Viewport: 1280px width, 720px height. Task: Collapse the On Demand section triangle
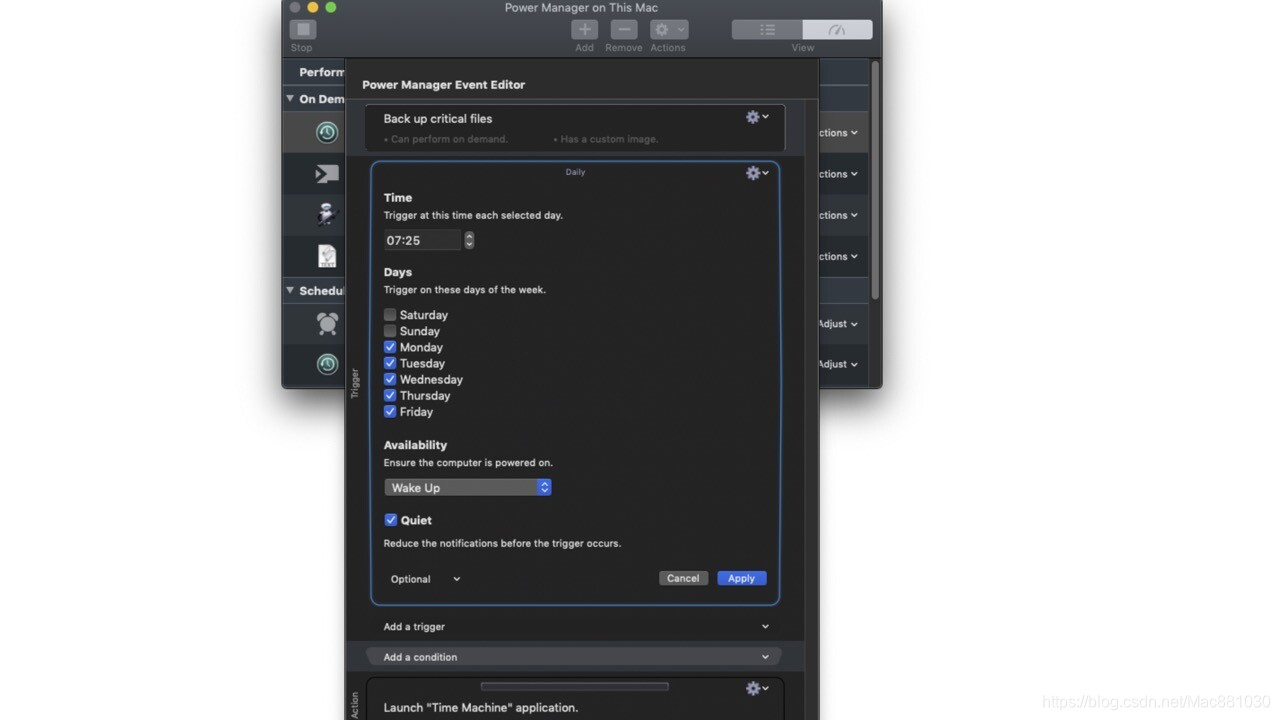(290, 98)
